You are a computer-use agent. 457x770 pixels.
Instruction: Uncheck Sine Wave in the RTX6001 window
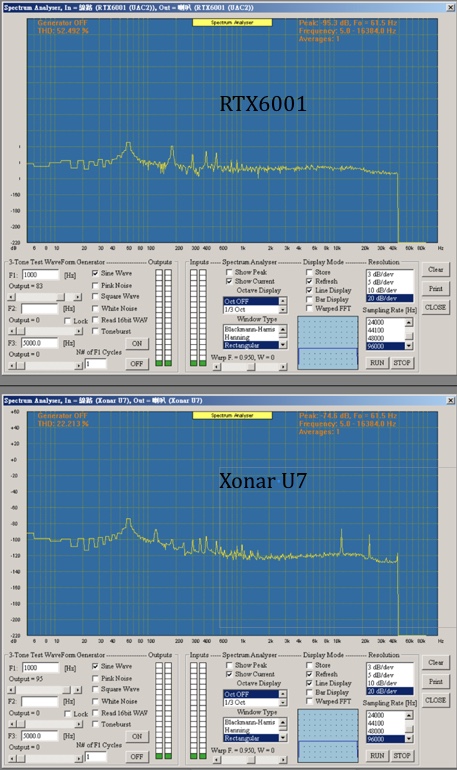point(95,273)
